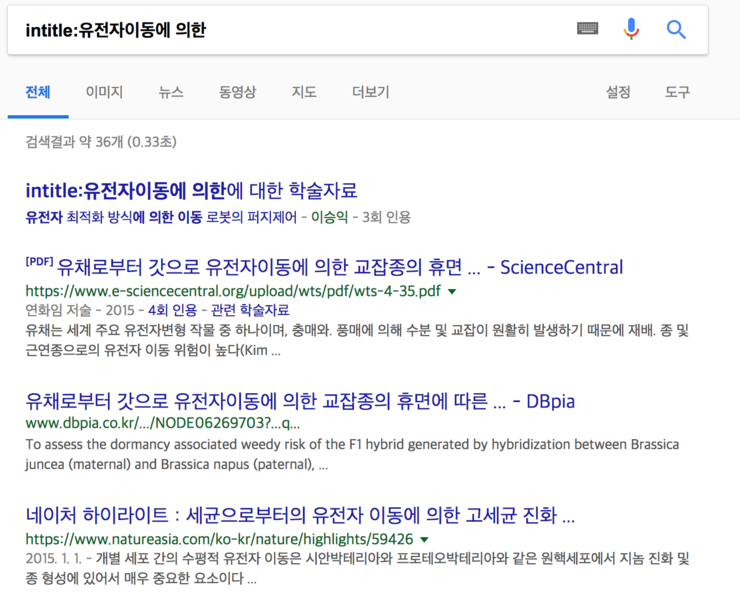Screen dimensions: 740x597
Task: Open the 지도 tab
Action: point(304,92)
